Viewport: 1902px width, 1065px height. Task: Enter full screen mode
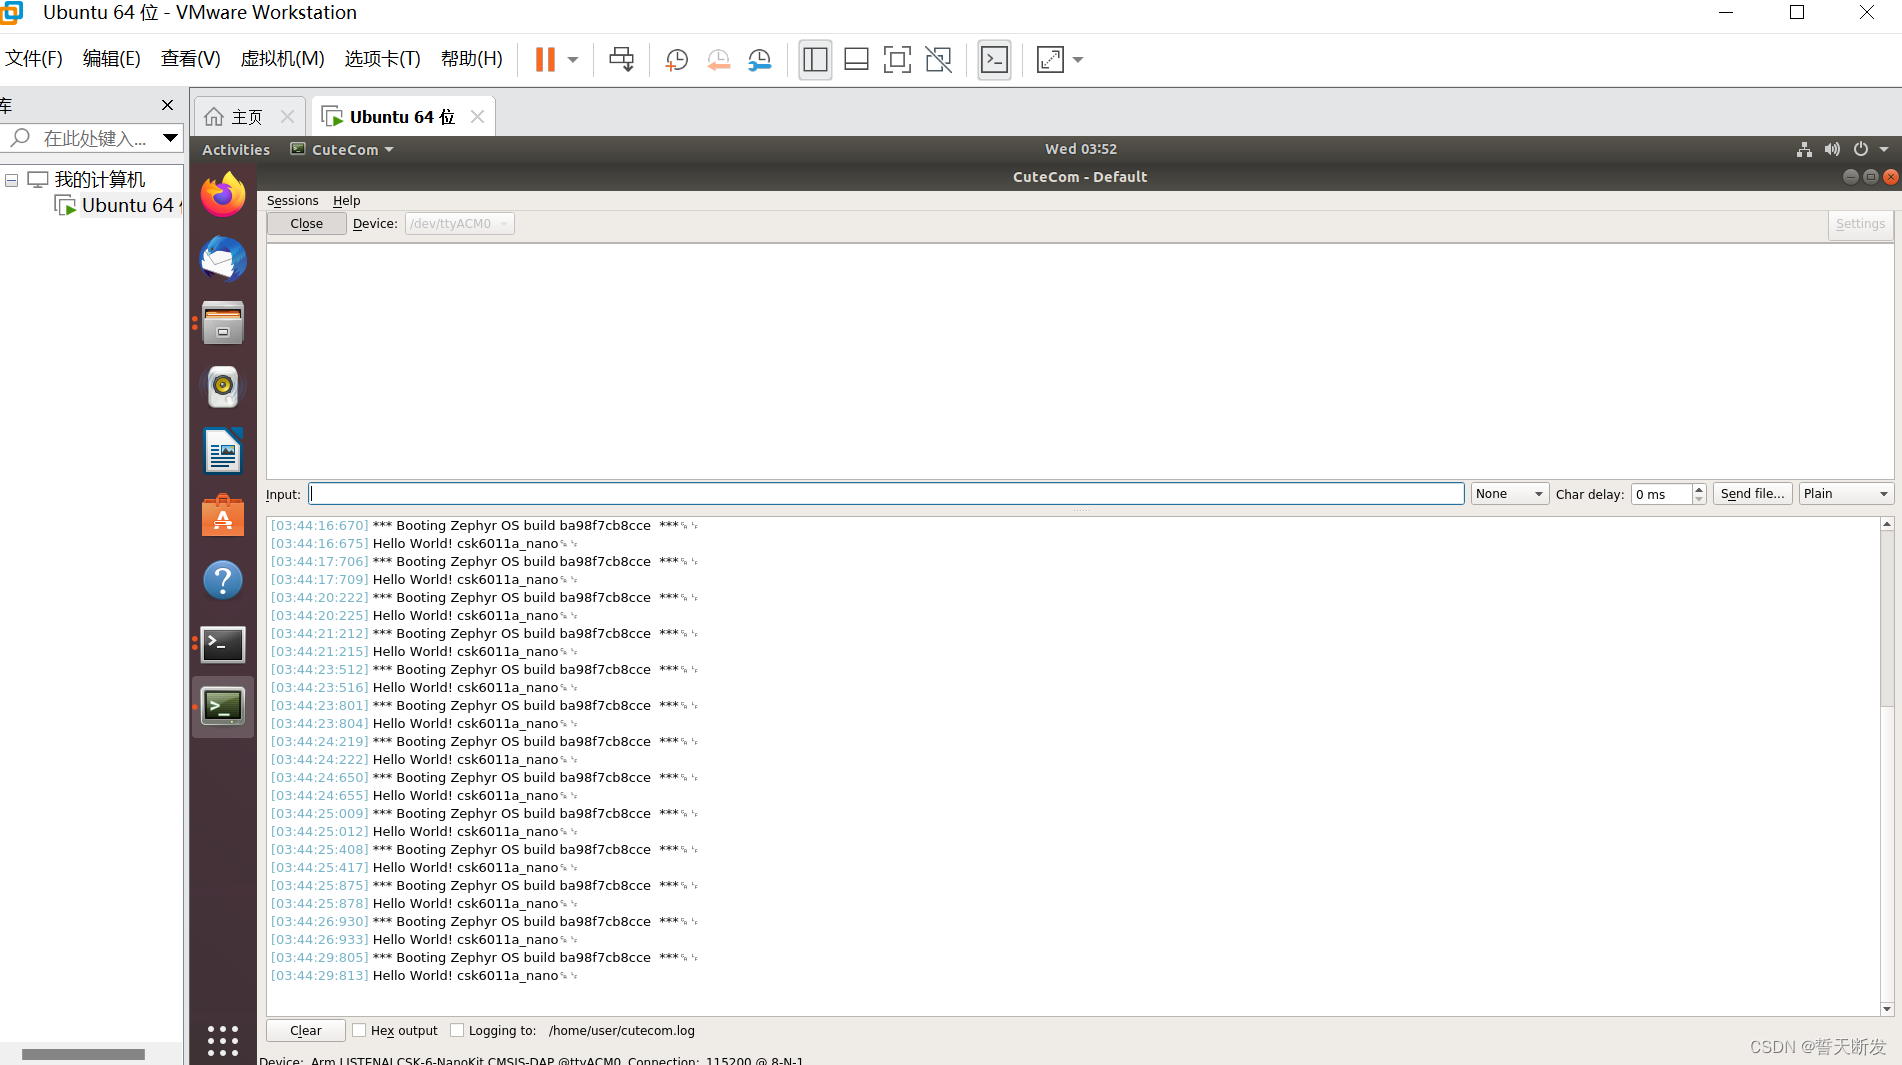[897, 60]
